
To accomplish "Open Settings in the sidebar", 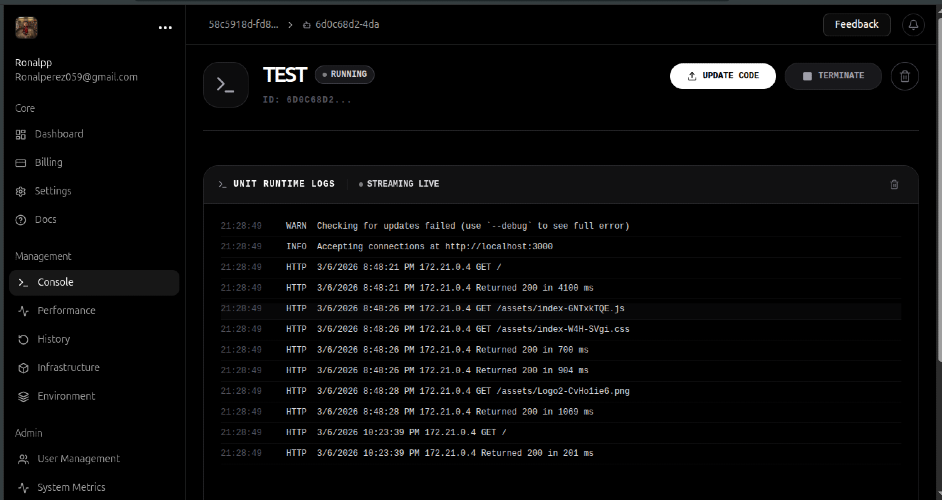I will pyautogui.click(x=53, y=191).
